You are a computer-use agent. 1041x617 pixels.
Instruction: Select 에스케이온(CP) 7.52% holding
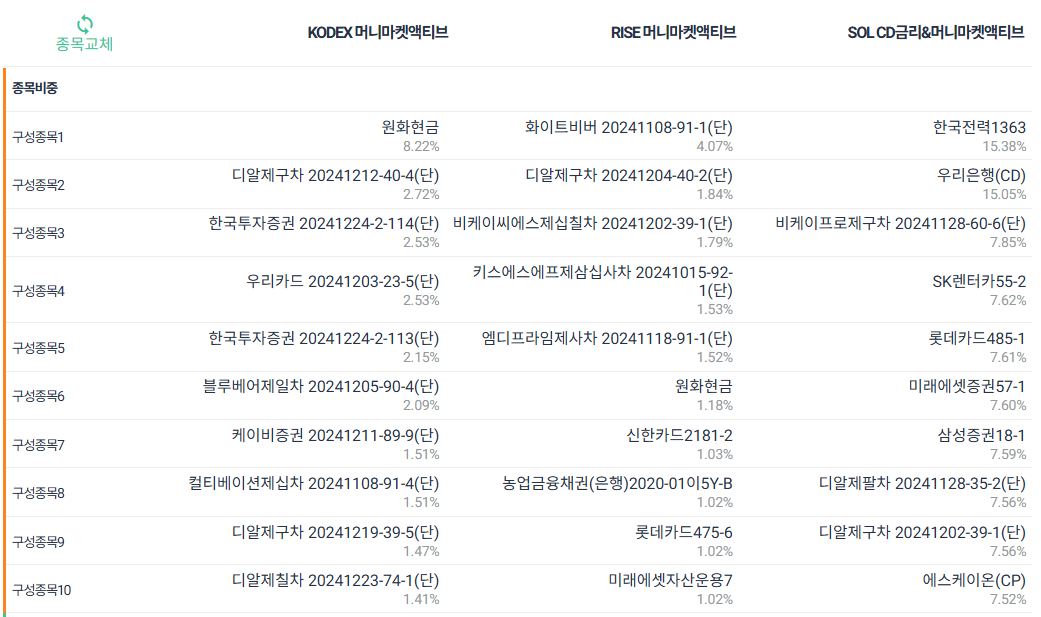point(975,589)
